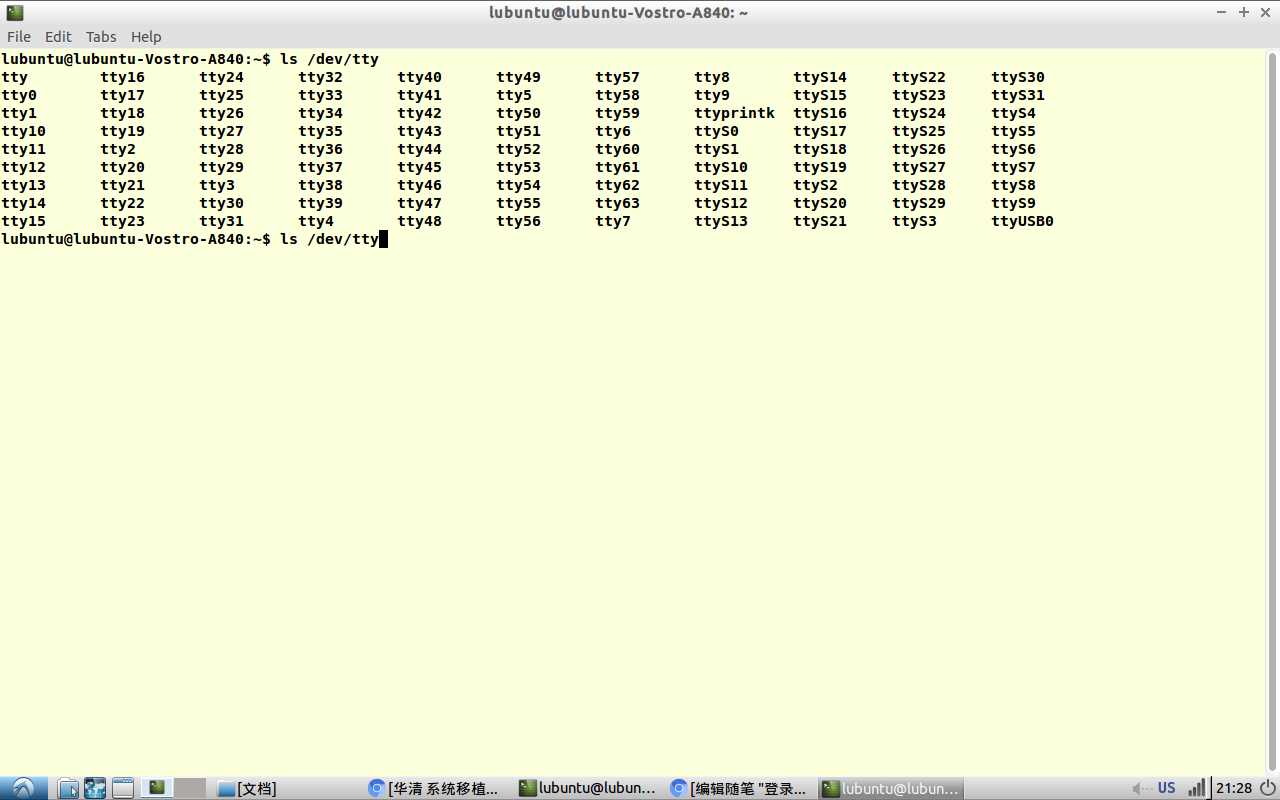This screenshot has width=1280, height=800.
Task: Click ttyS22 in the listing
Action: [919, 77]
